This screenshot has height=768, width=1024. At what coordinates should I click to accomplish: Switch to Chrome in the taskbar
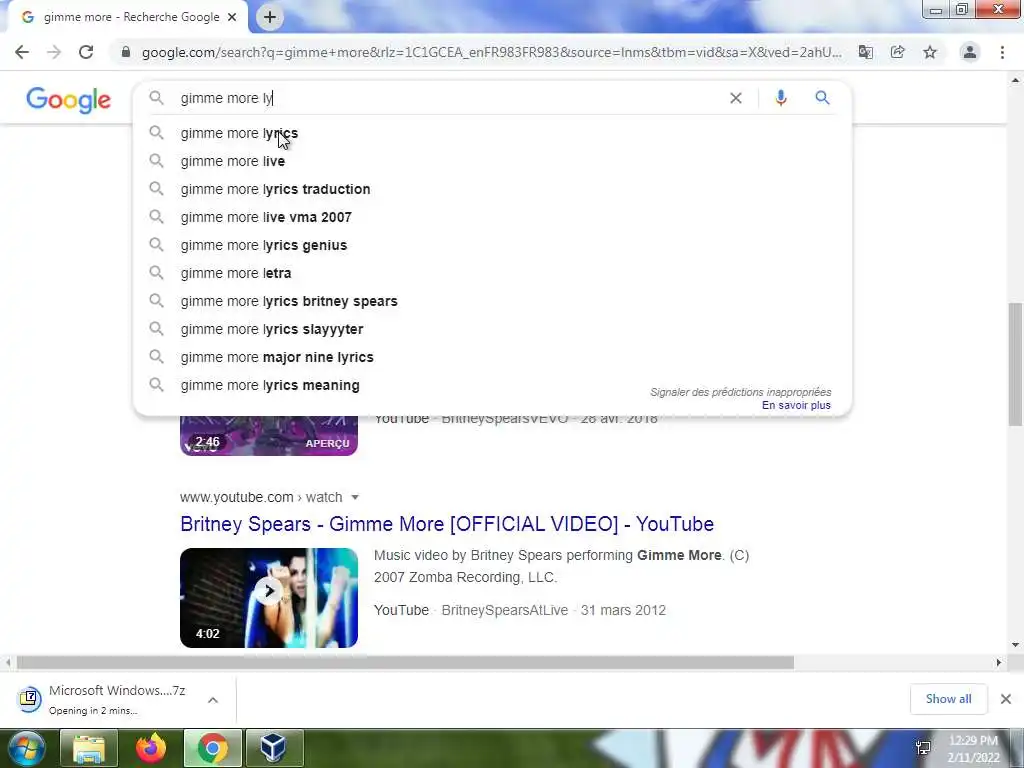[x=213, y=748]
